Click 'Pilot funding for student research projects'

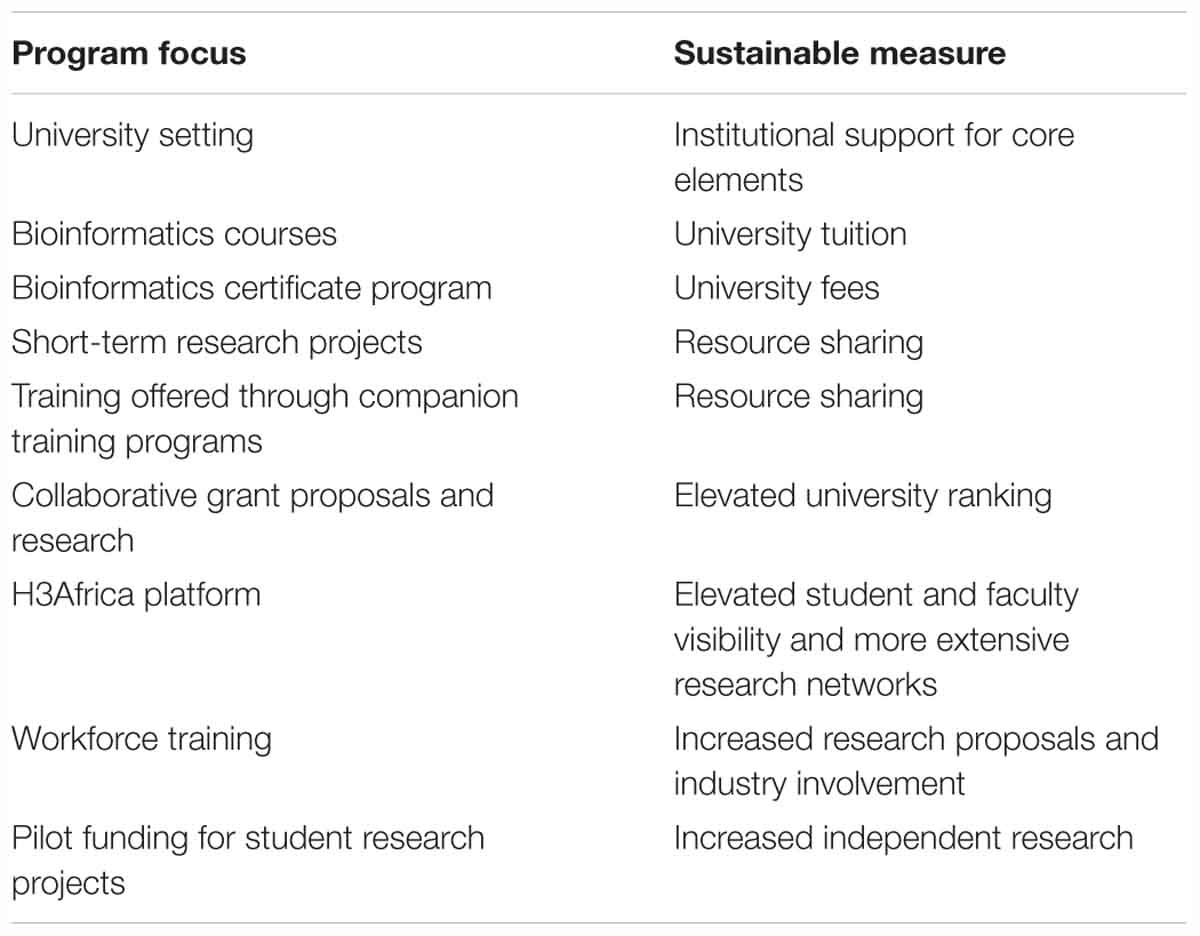247,860
